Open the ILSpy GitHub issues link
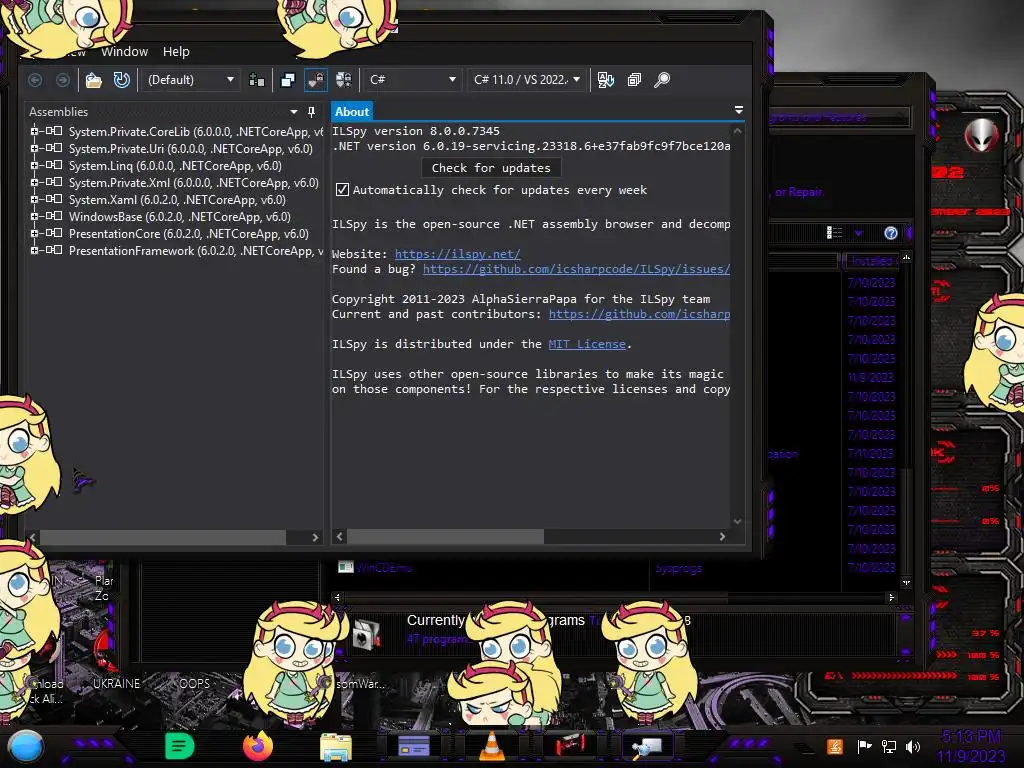1024x768 pixels. click(x=576, y=269)
